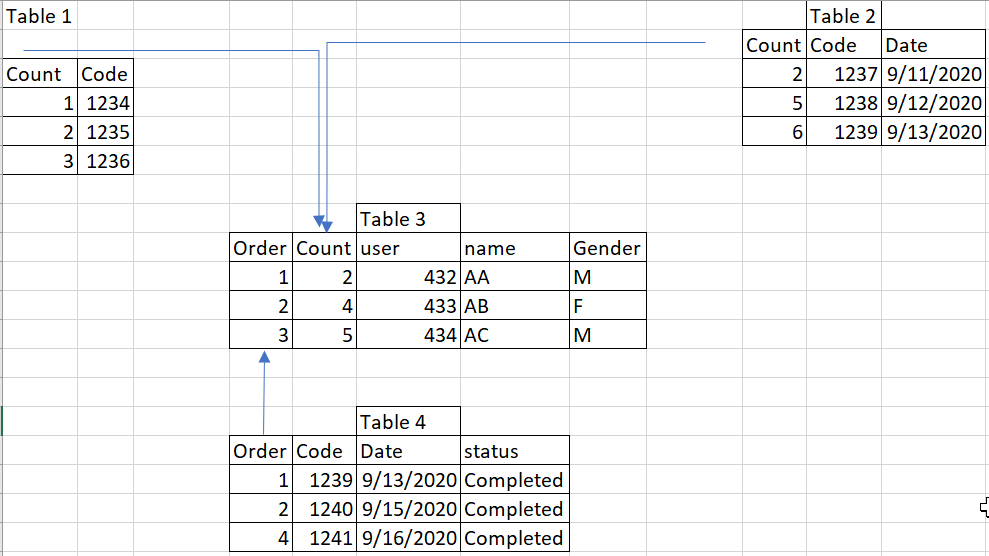989x556 pixels.
Task: Select the Order header in Table 4
Action: click(260, 451)
